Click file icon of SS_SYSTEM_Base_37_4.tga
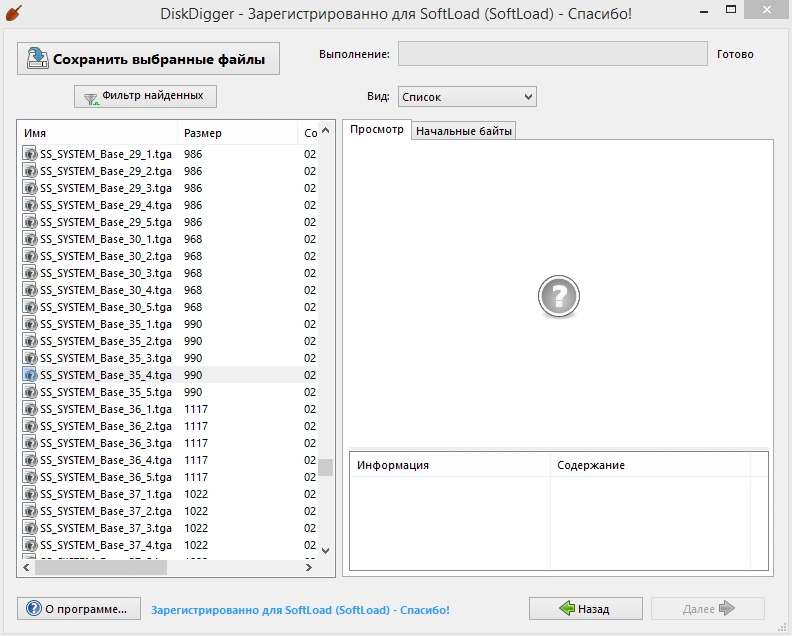 [30, 545]
